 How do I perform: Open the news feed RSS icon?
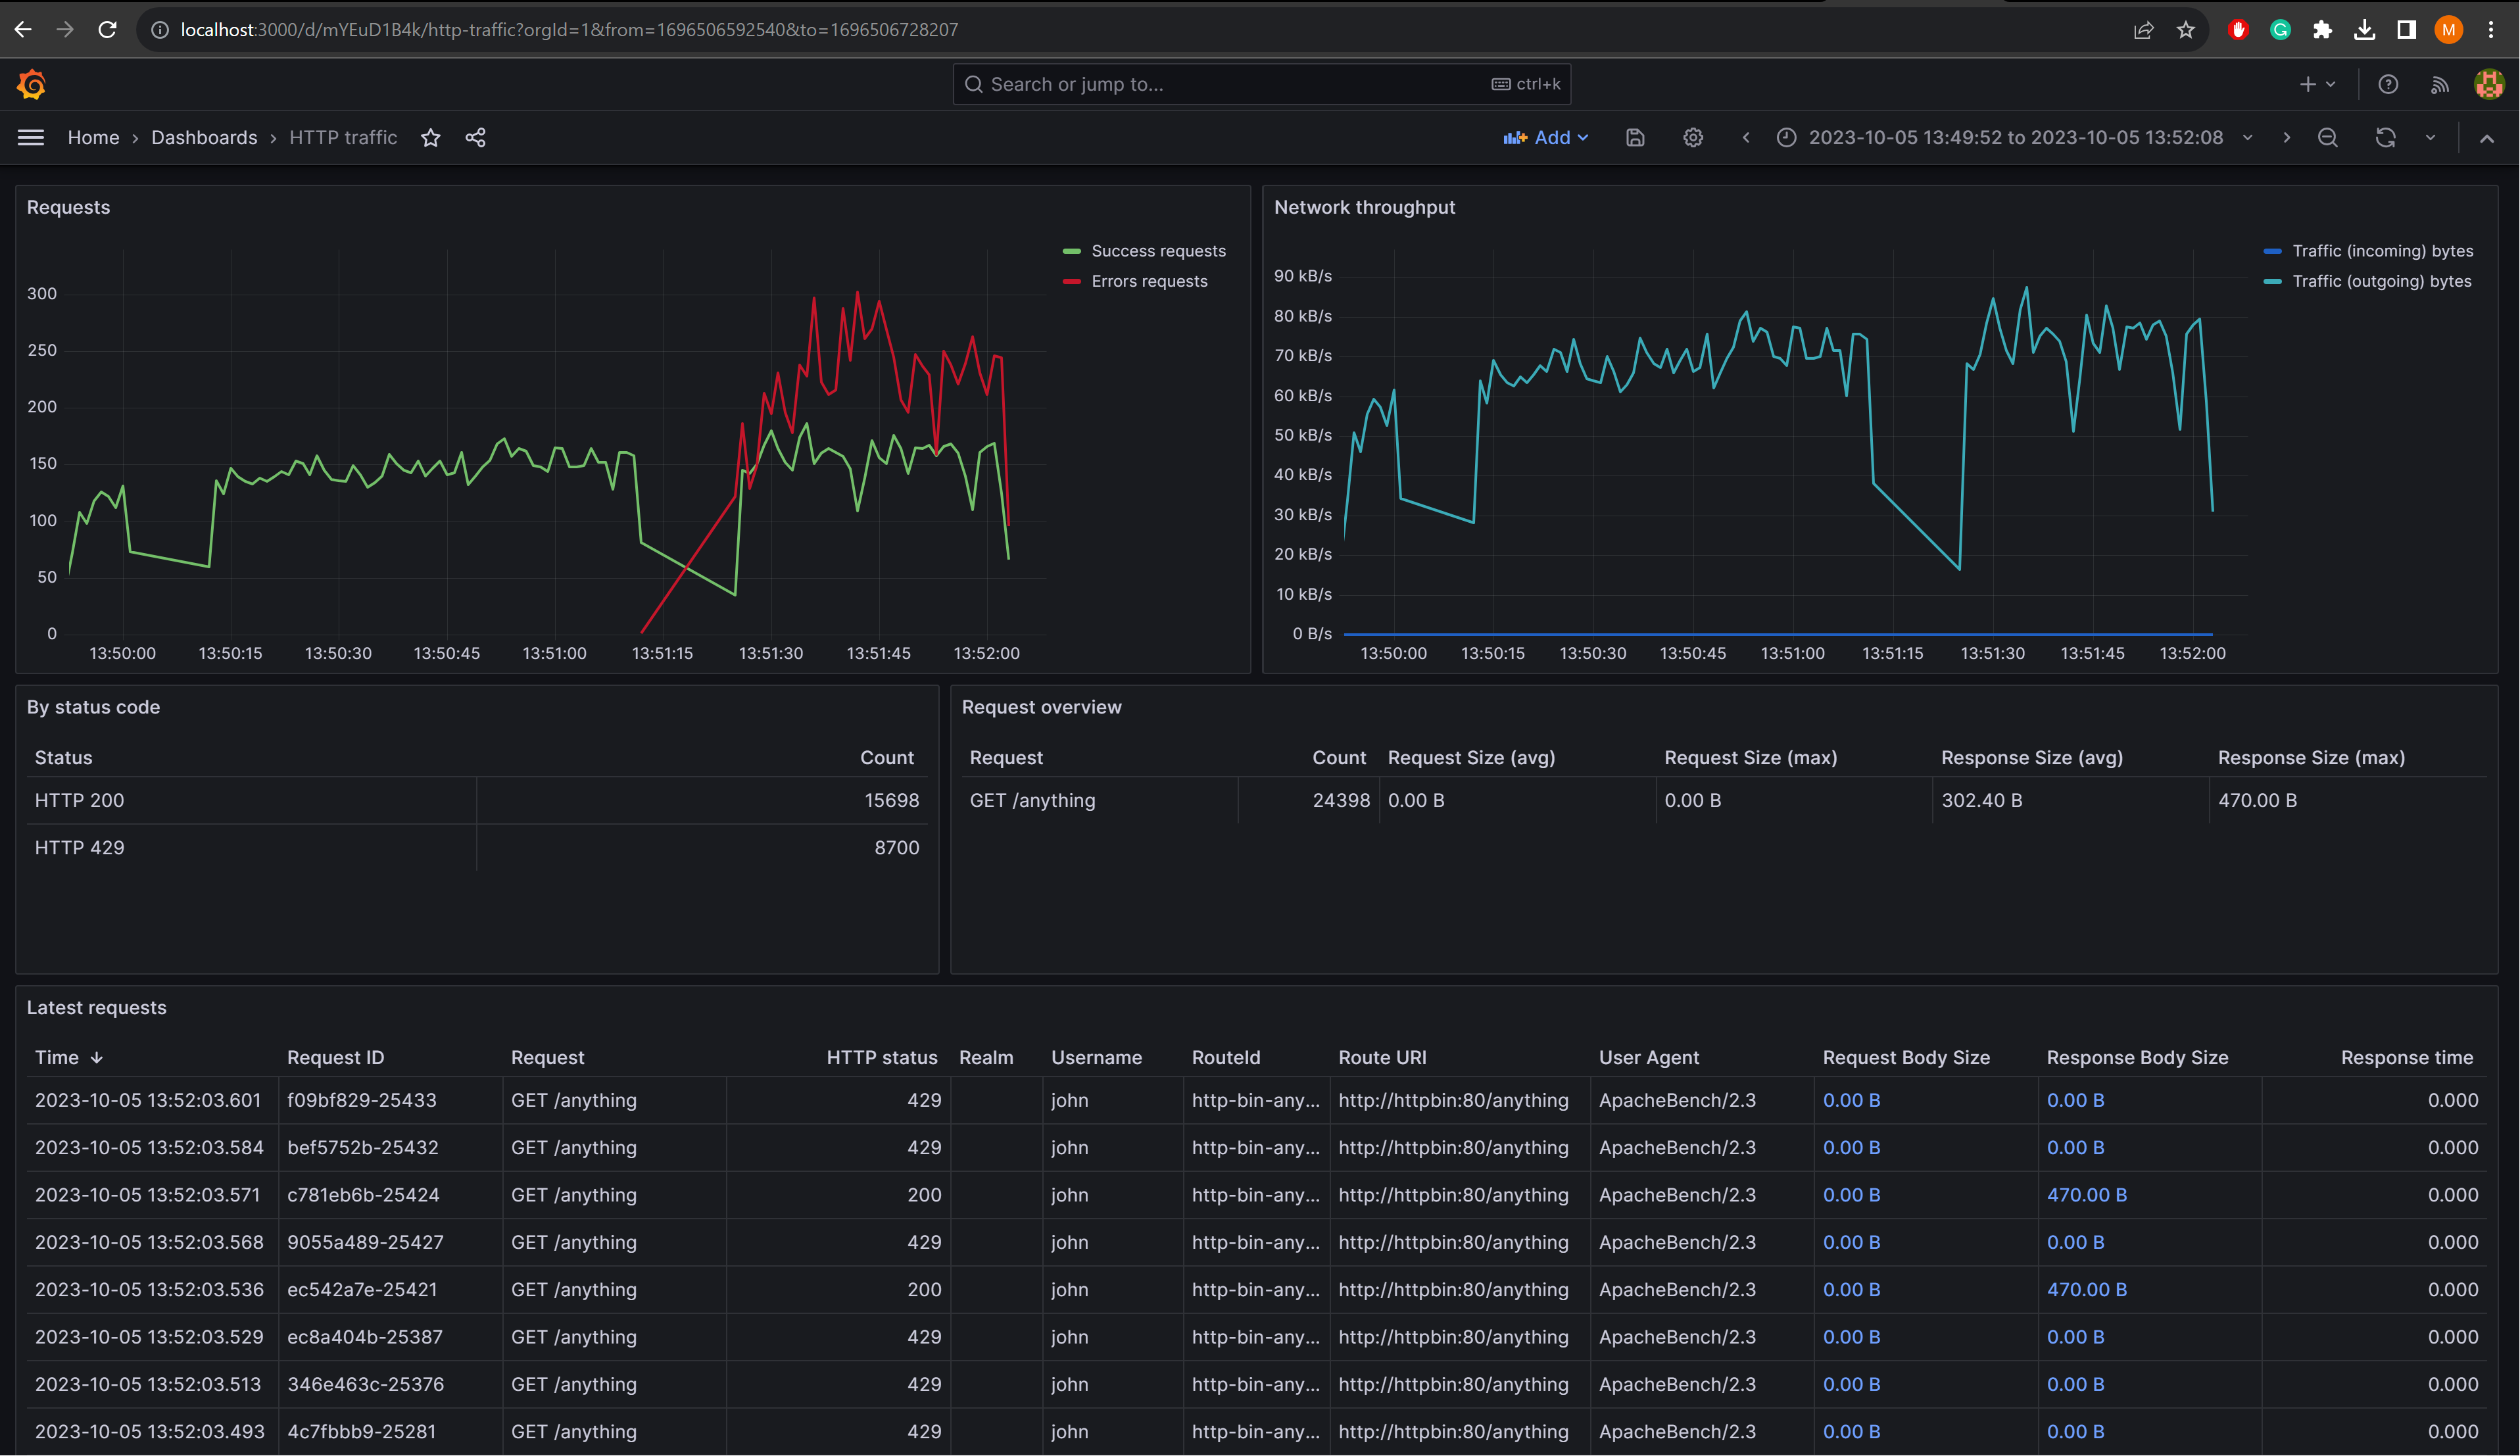tap(2440, 85)
